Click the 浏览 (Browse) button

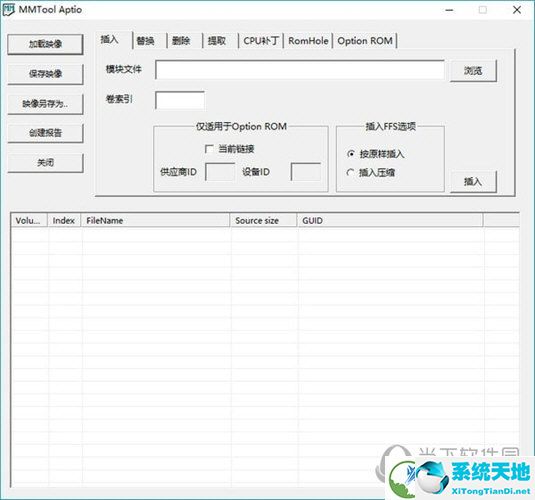click(x=473, y=71)
